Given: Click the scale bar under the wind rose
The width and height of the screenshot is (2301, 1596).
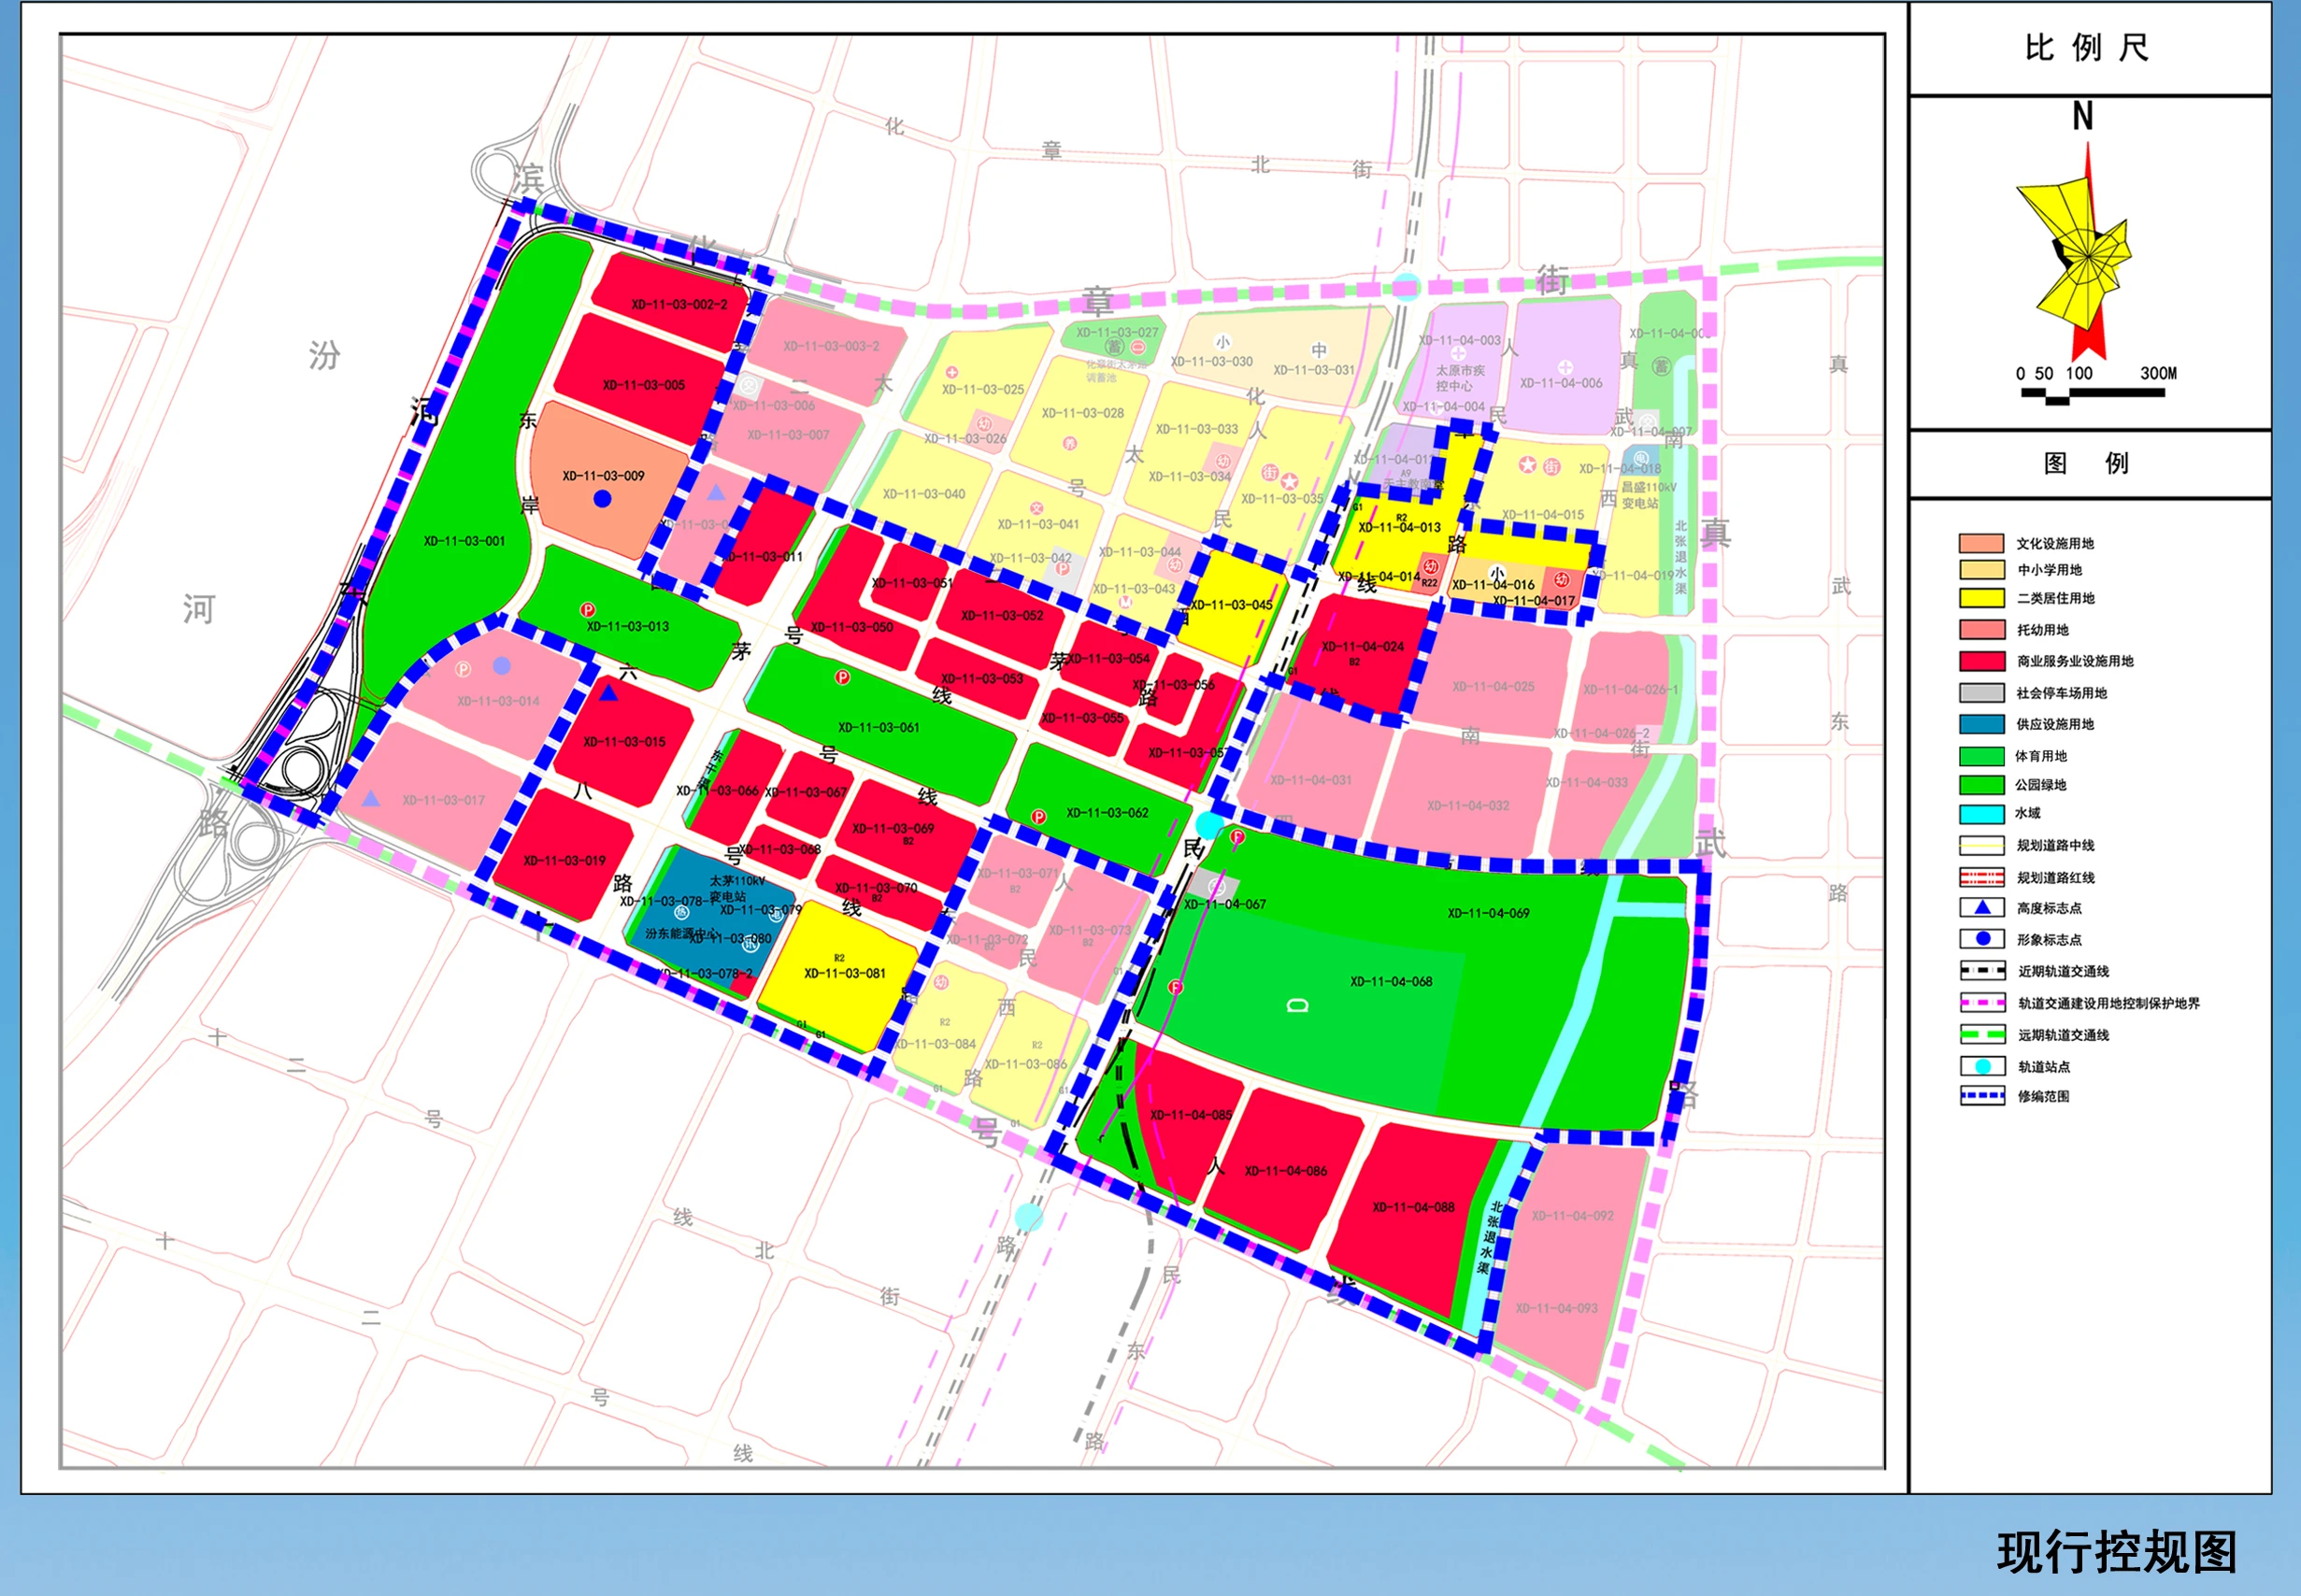Looking at the screenshot, I should click(2092, 395).
